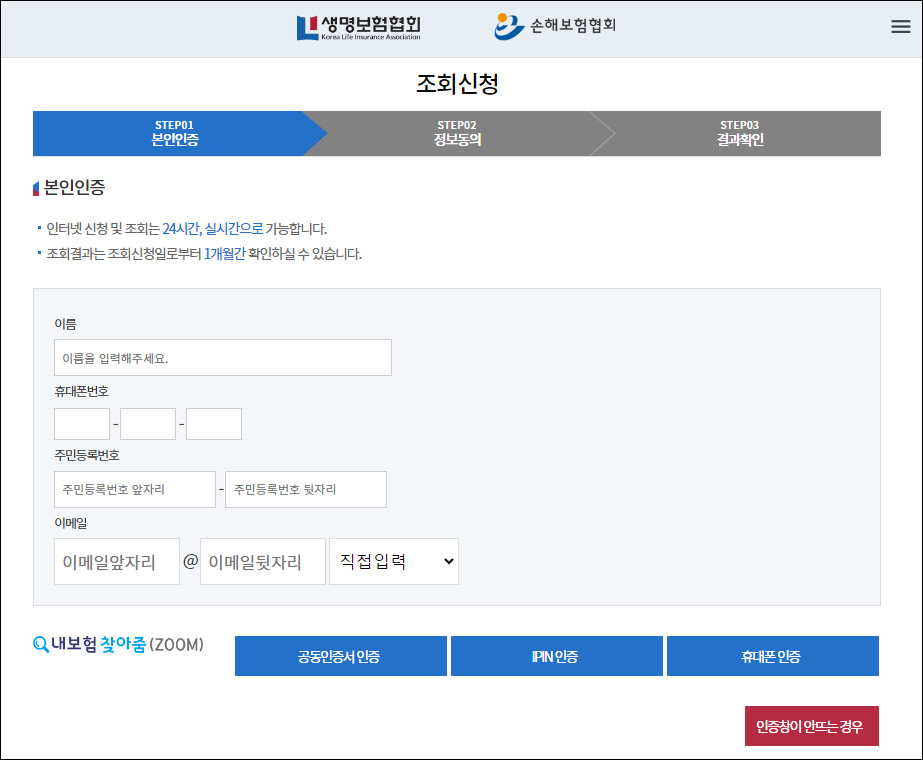Click the 이름 name input field
Viewport: 923px width, 760px height.
[222, 357]
